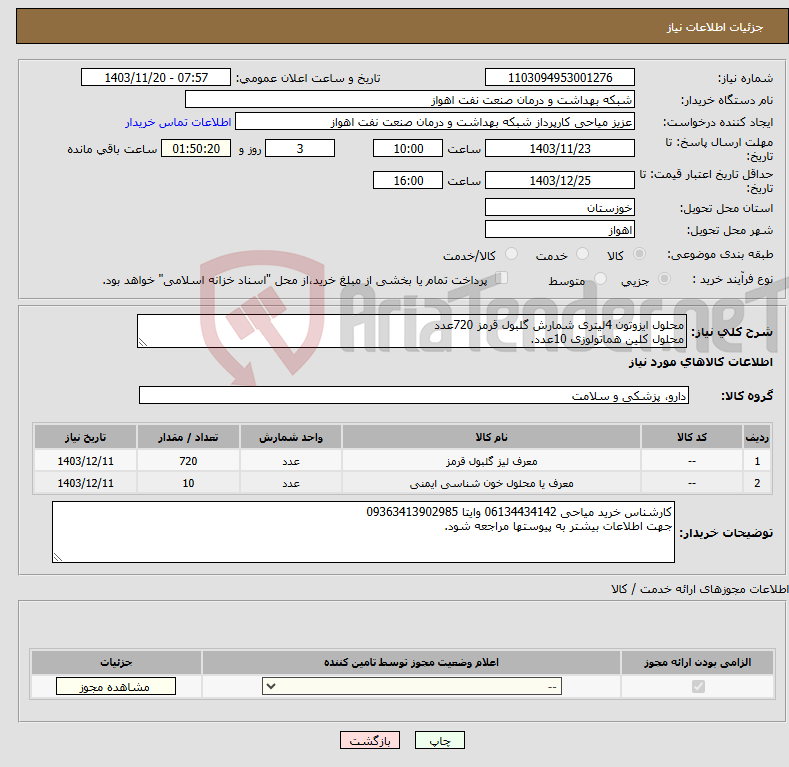Select the خدمت radio button
Screen dimensions: 789x767
click(x=582, y=254)
